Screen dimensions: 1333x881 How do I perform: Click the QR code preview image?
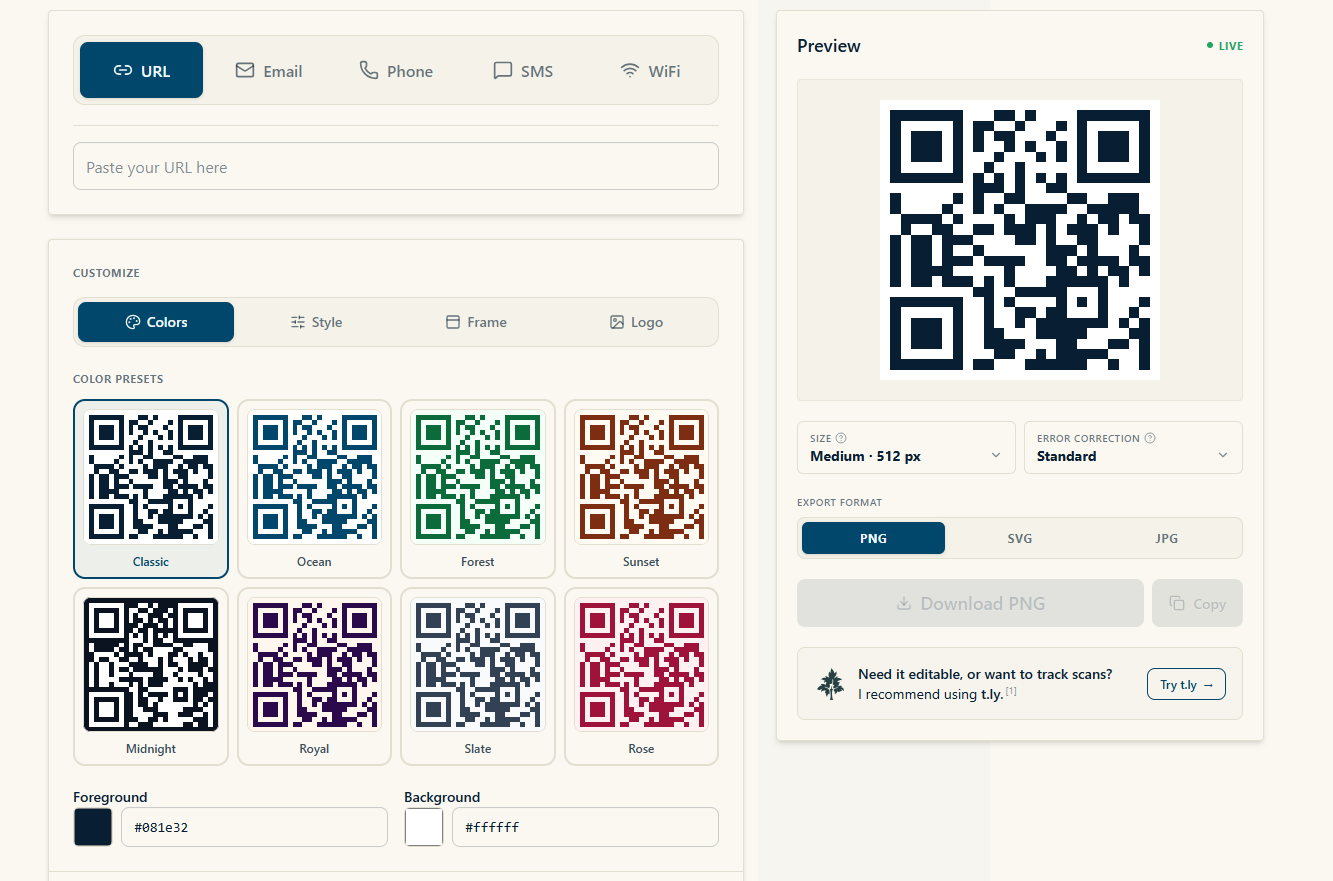pyautogui.click(x=1020, y=240)
